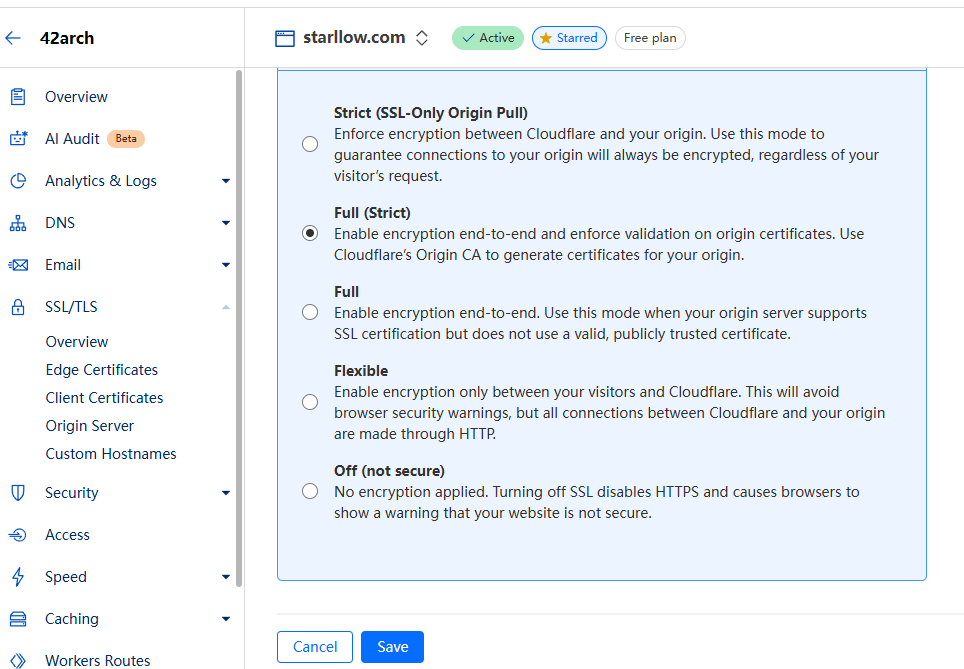This screenshot has height=669, width=964.
Task: Open the starllow.com domain switcher chevrons
Action: click(422, 38)
